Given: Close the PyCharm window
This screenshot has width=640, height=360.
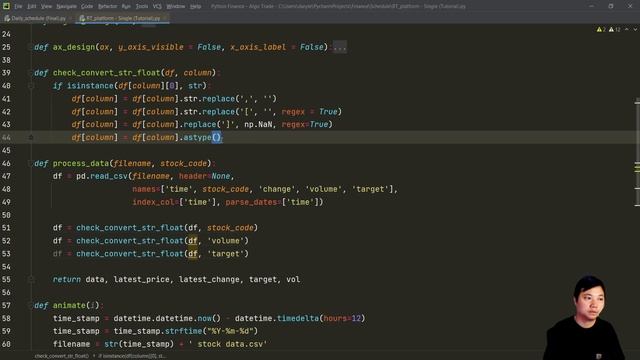Looking at the screenshot, I should (630, 6).
